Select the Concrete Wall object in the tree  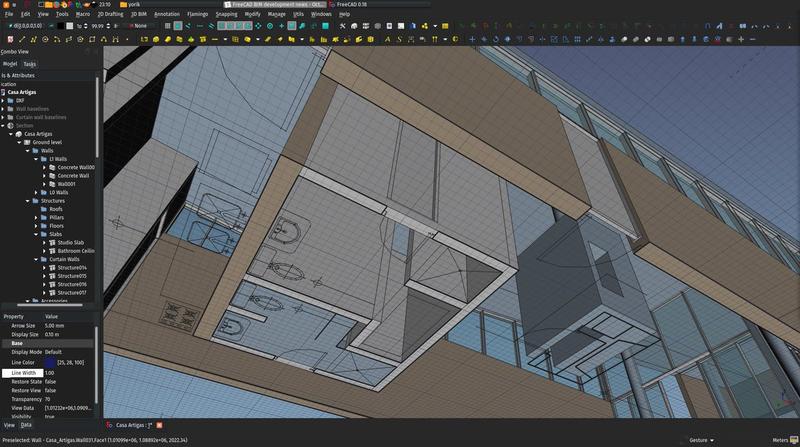(72, 176)
